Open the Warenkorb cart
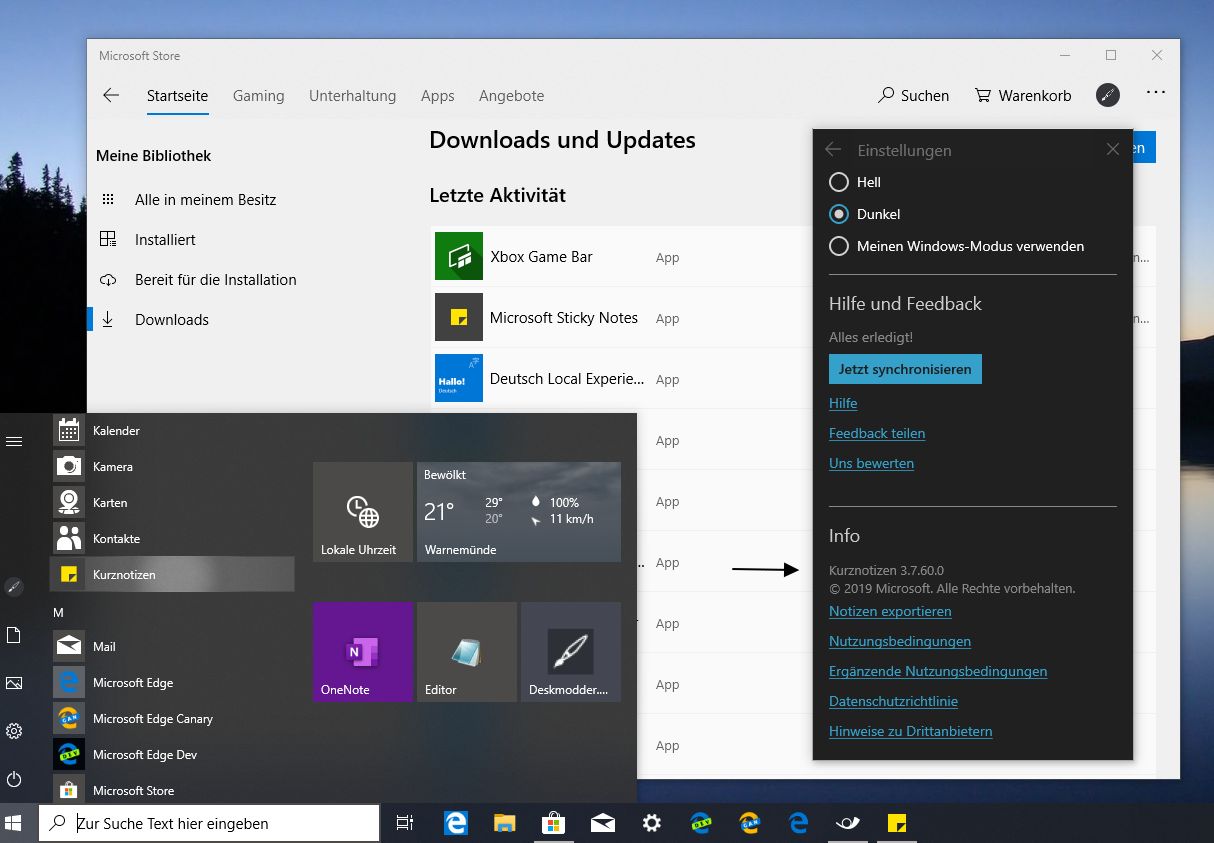 [x=1022, y=96]
